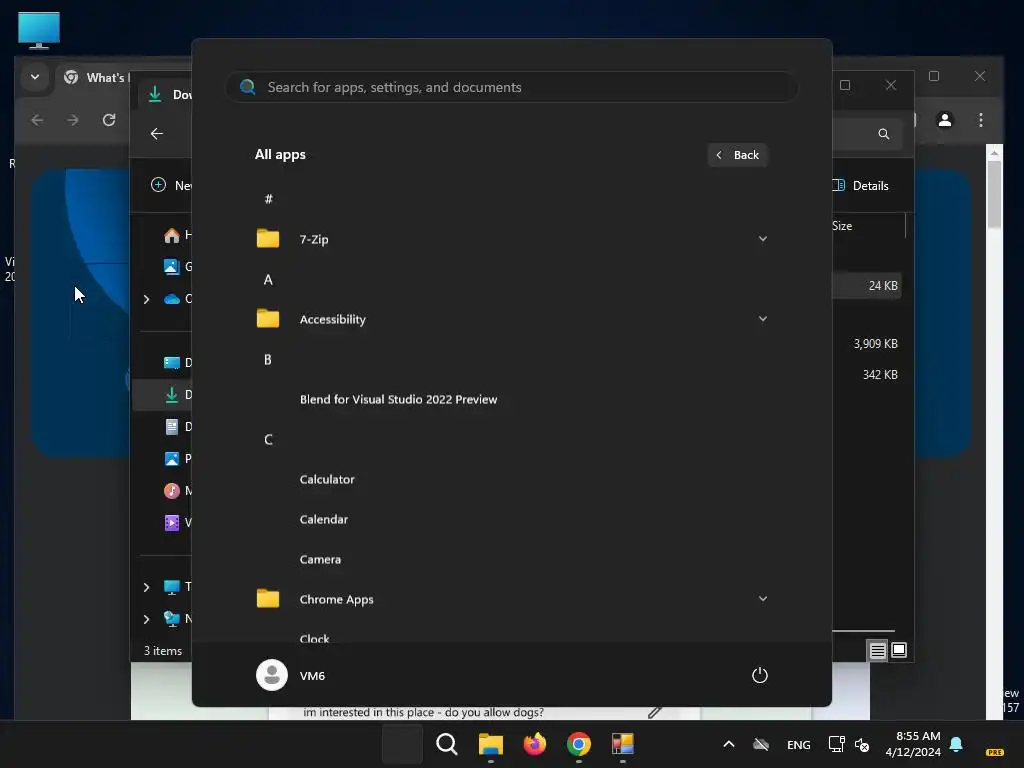
Task: Open Pictures in File Explorer sidebar
Action: pyautogui.click(x=176, y=458)
